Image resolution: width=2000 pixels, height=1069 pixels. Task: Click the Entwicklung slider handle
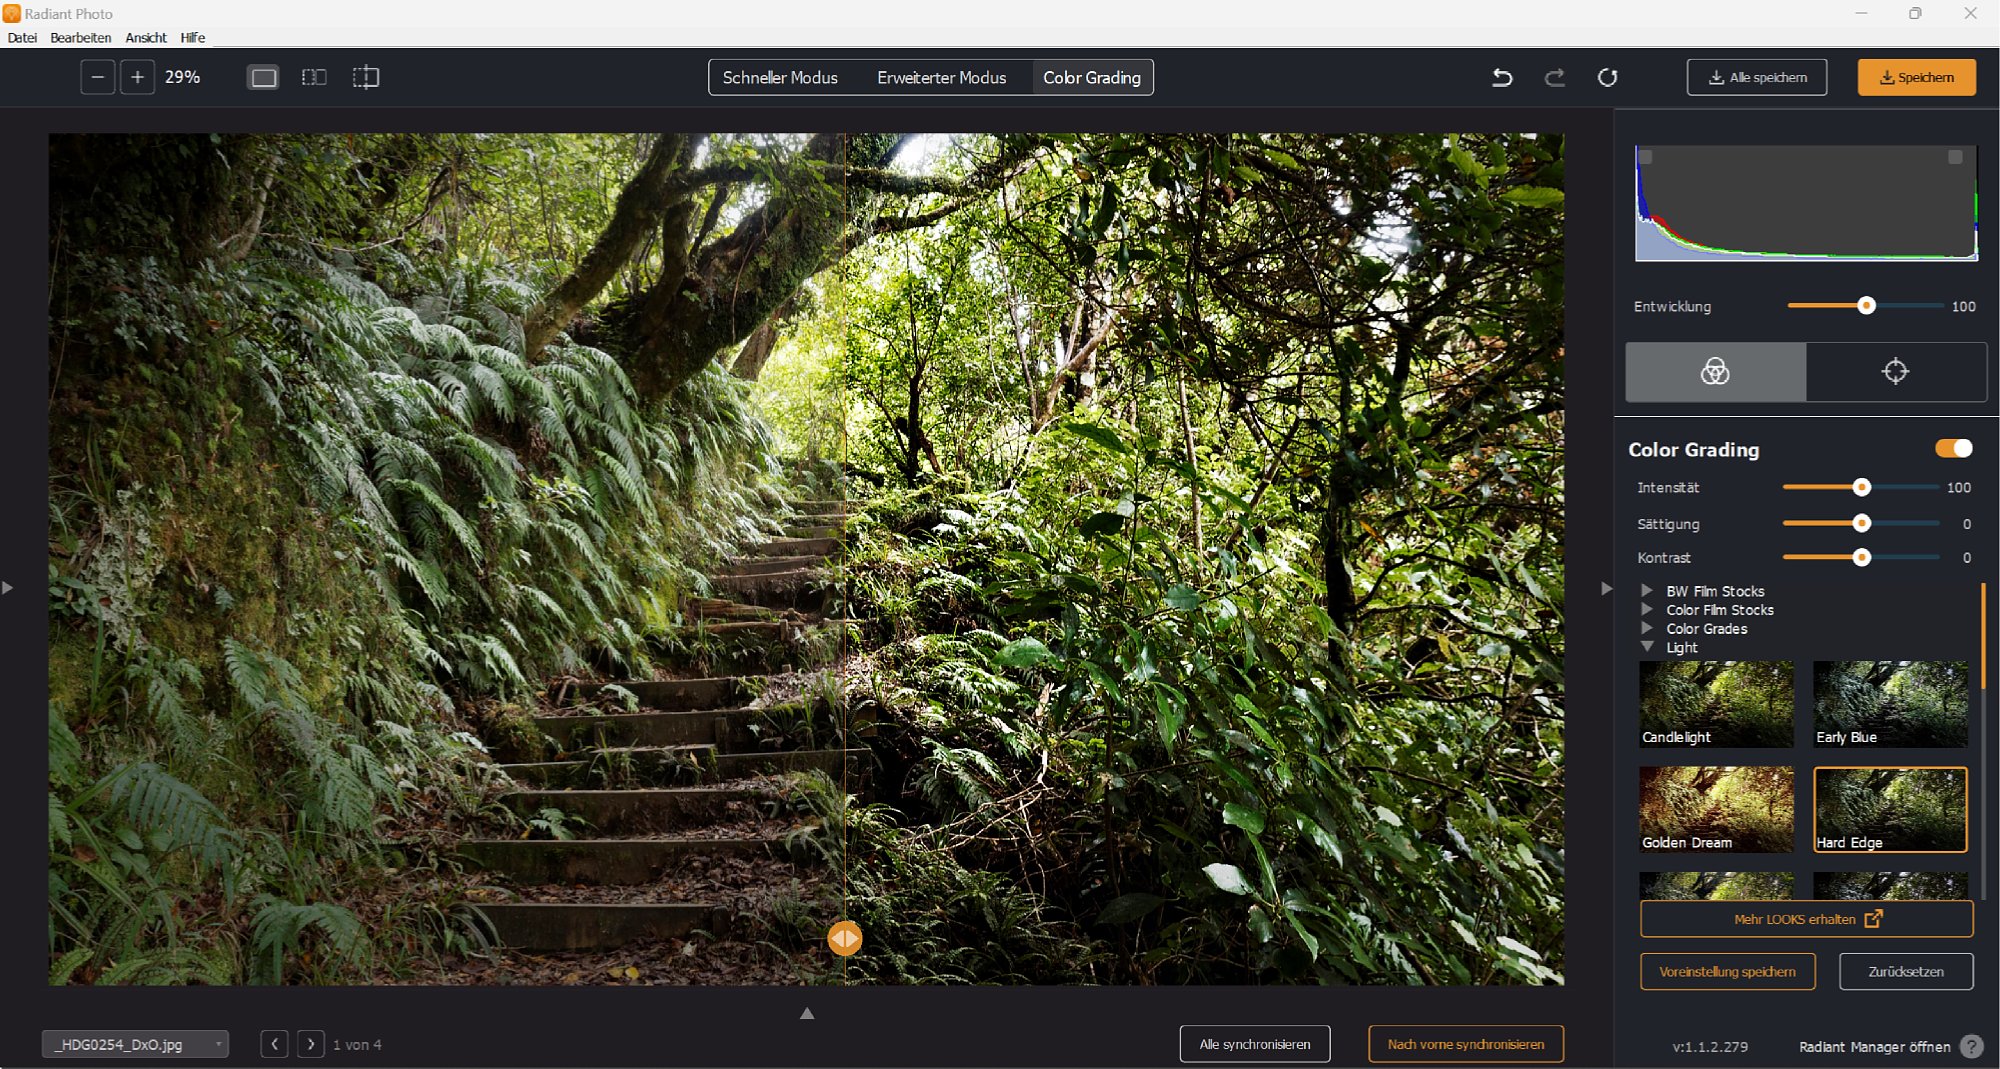coord(1866,306)
